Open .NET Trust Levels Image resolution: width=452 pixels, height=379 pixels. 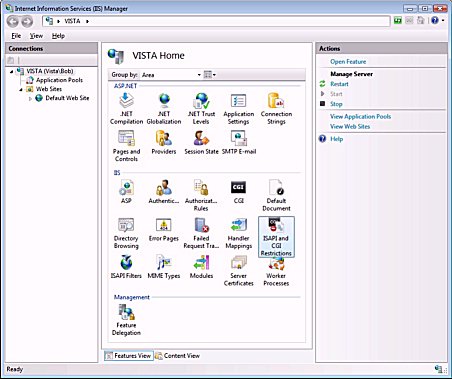[x=201, y=108]
